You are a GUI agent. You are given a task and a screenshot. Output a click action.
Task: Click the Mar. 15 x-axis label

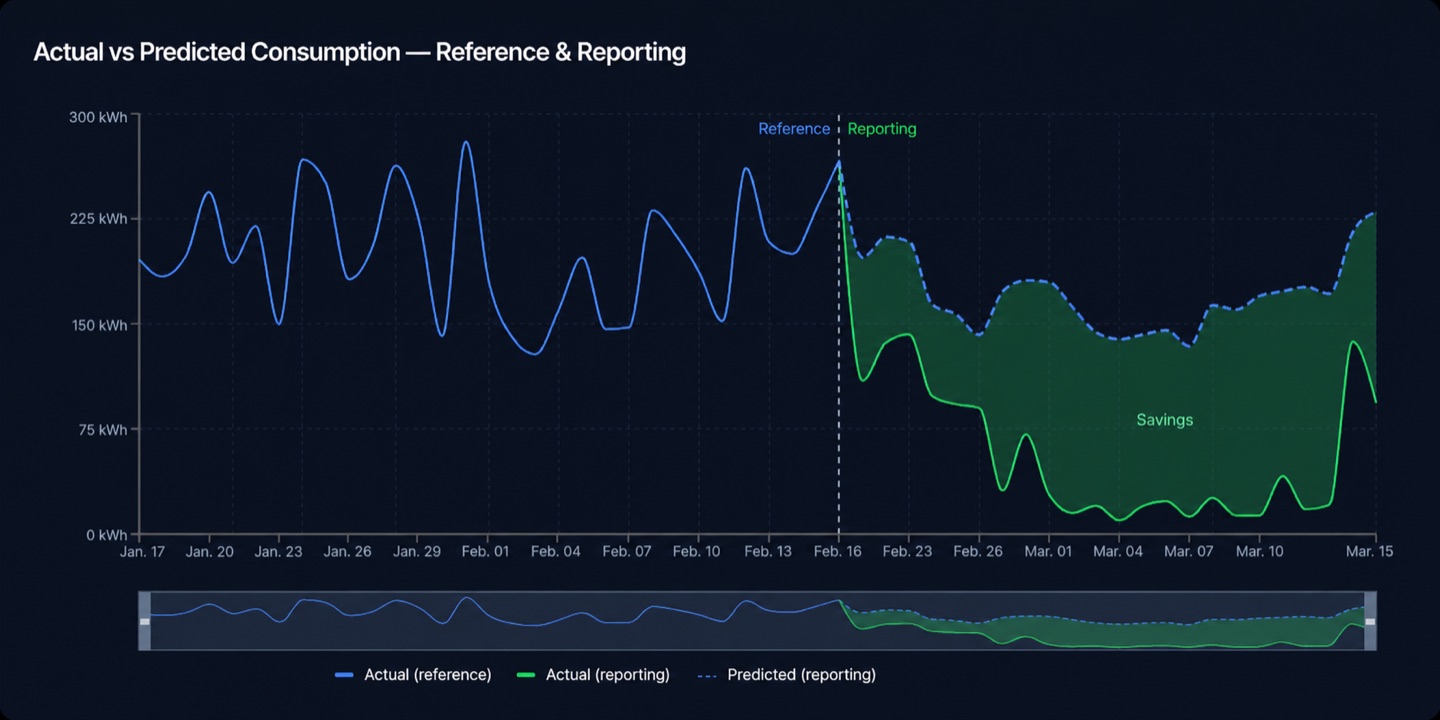(1369, 552)
